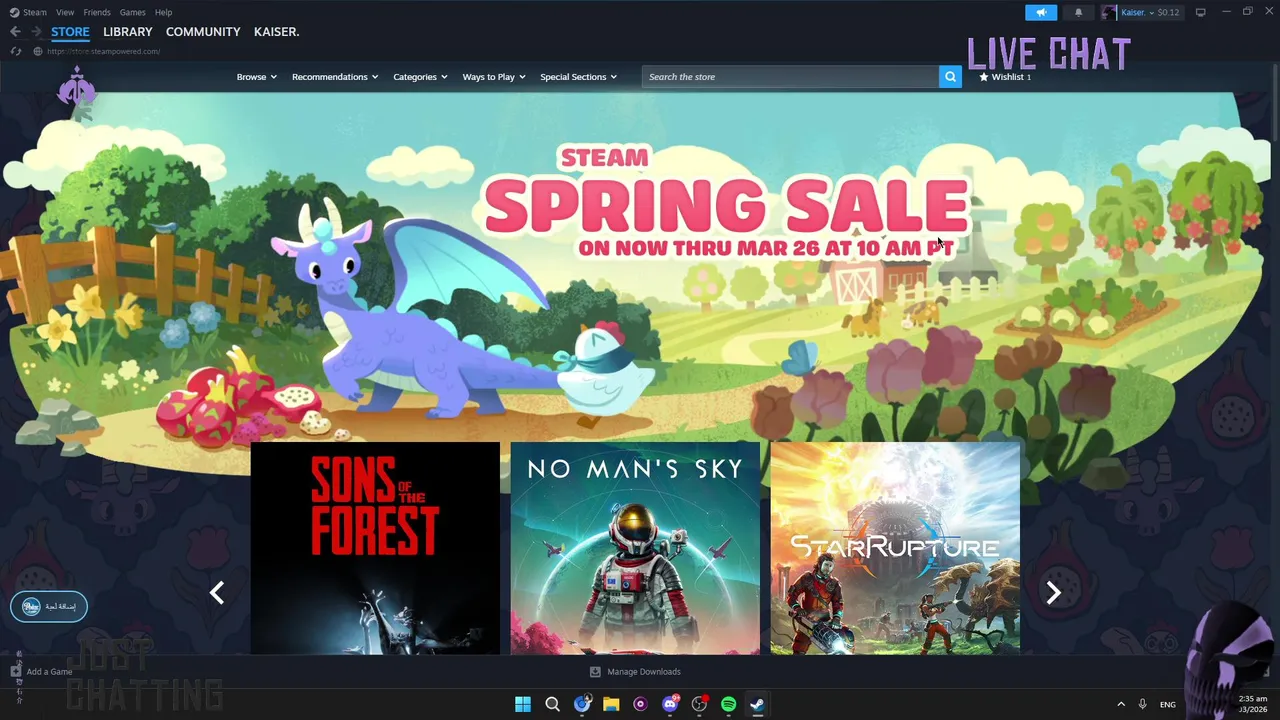This screenshot has height=720, width=1280.
Task: Go forward with the right arrow navigation icon
Action: click(x=35, y=32)
